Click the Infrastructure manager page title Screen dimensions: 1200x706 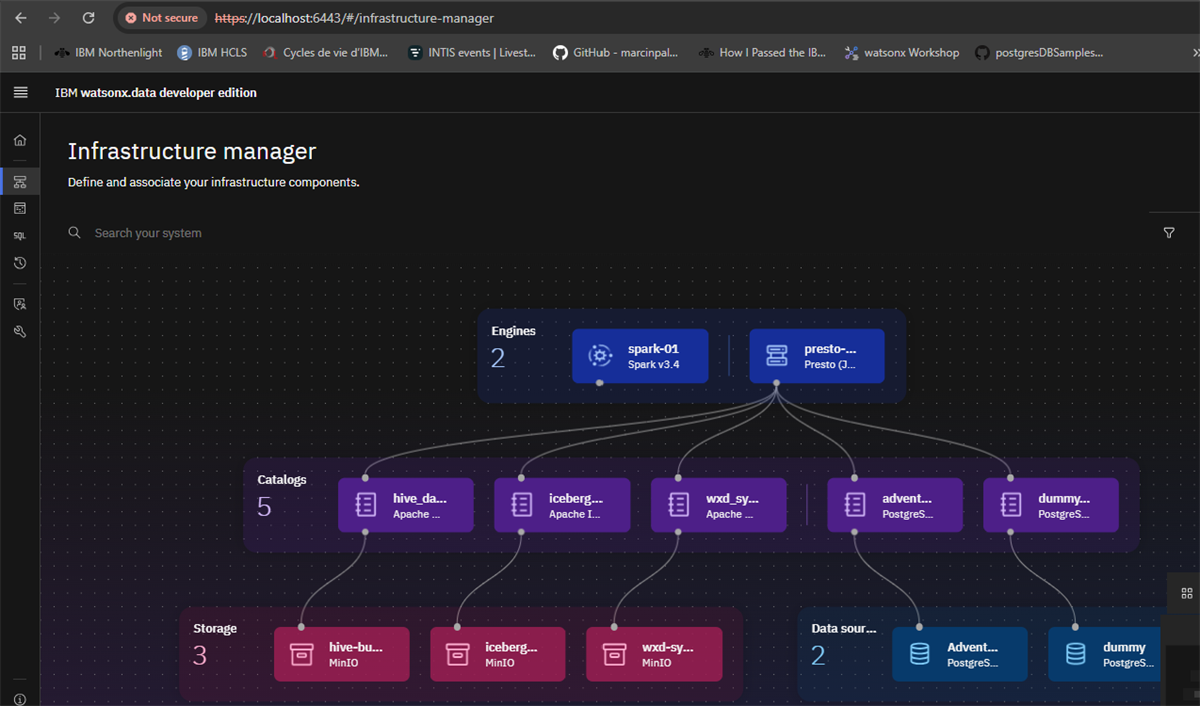tap(192, 152)
